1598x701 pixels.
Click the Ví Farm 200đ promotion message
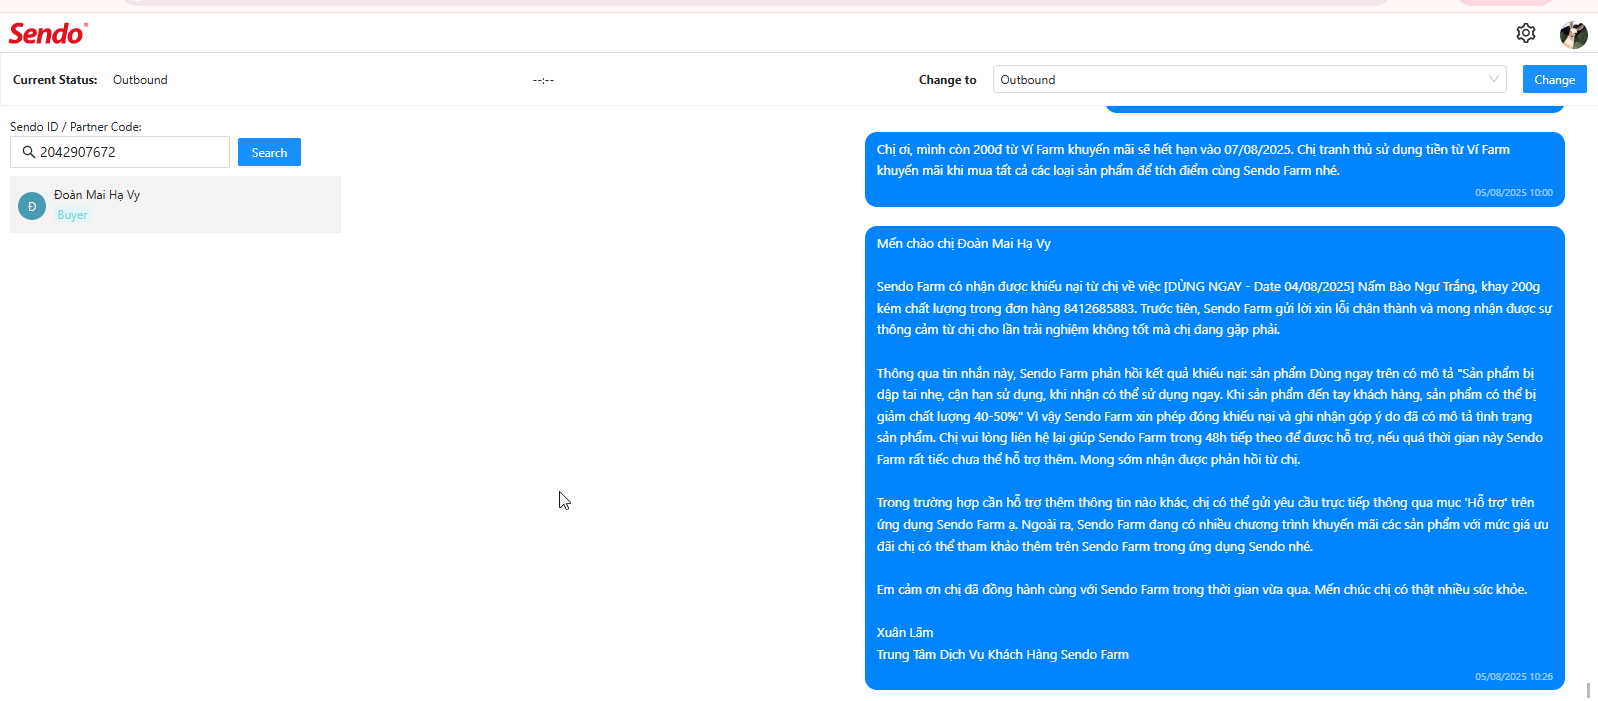click(x=1214, y=169)
